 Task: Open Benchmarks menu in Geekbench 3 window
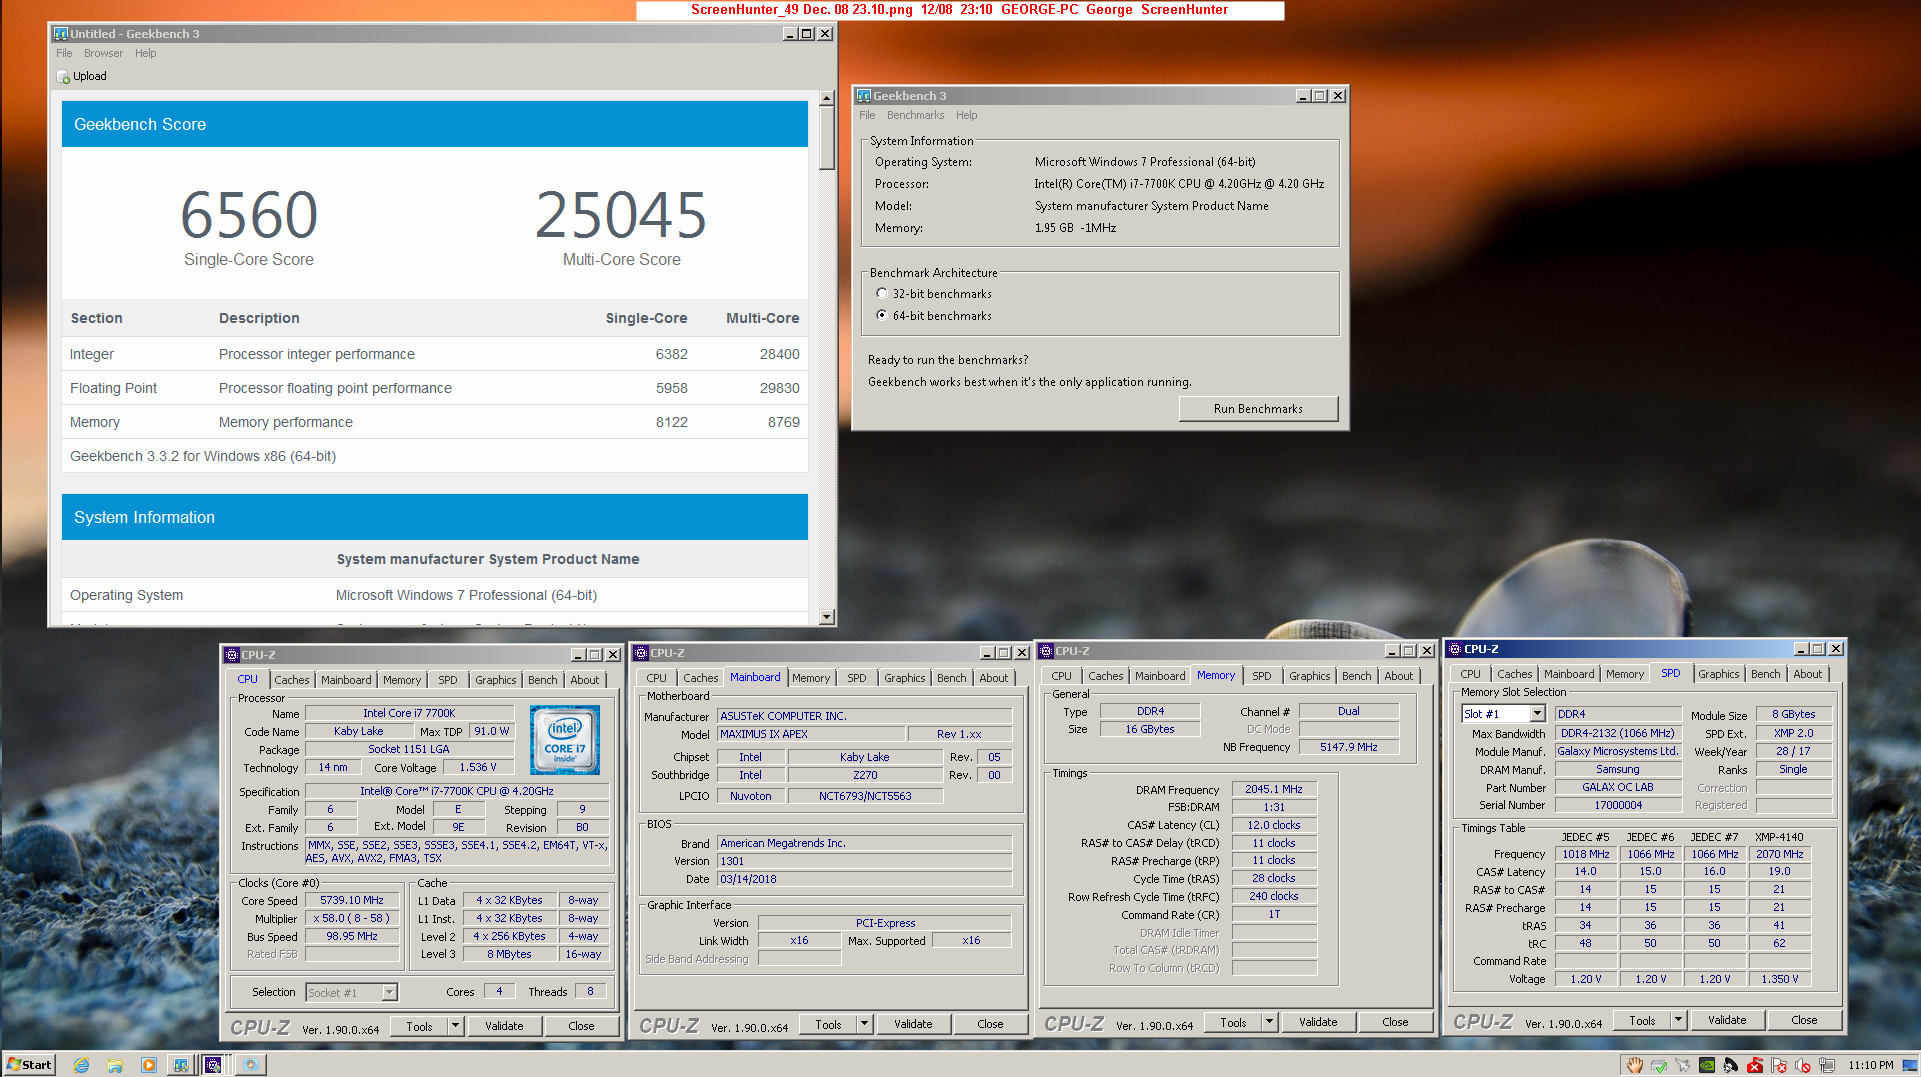click(915, 116)
